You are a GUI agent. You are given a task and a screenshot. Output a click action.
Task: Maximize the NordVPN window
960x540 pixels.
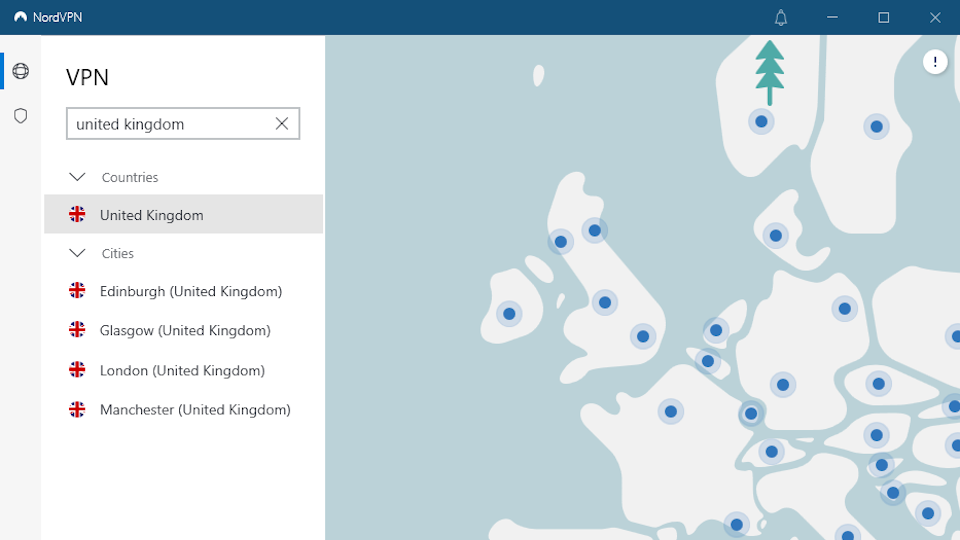click(883, 18)
